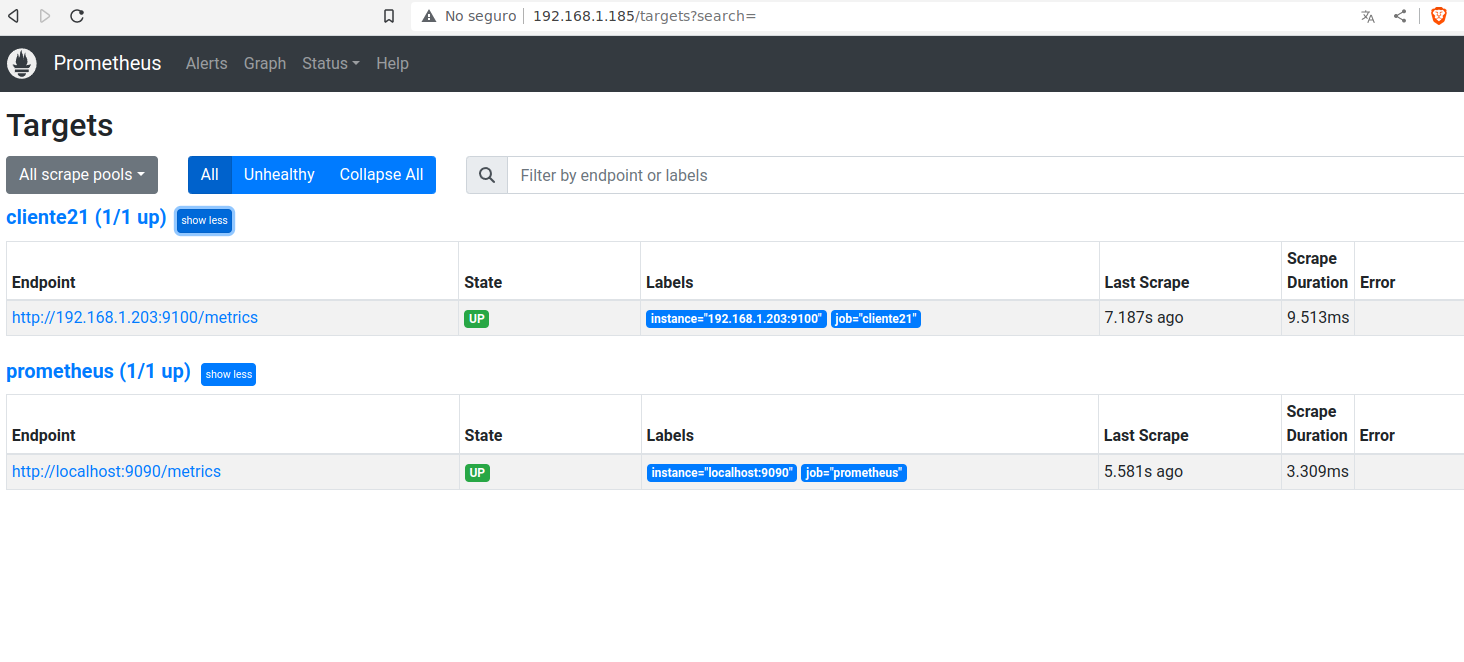Click the 'prometheus (1/1 up)' heading link
The image size is (1464, 662).
click(x=98, y=371)
